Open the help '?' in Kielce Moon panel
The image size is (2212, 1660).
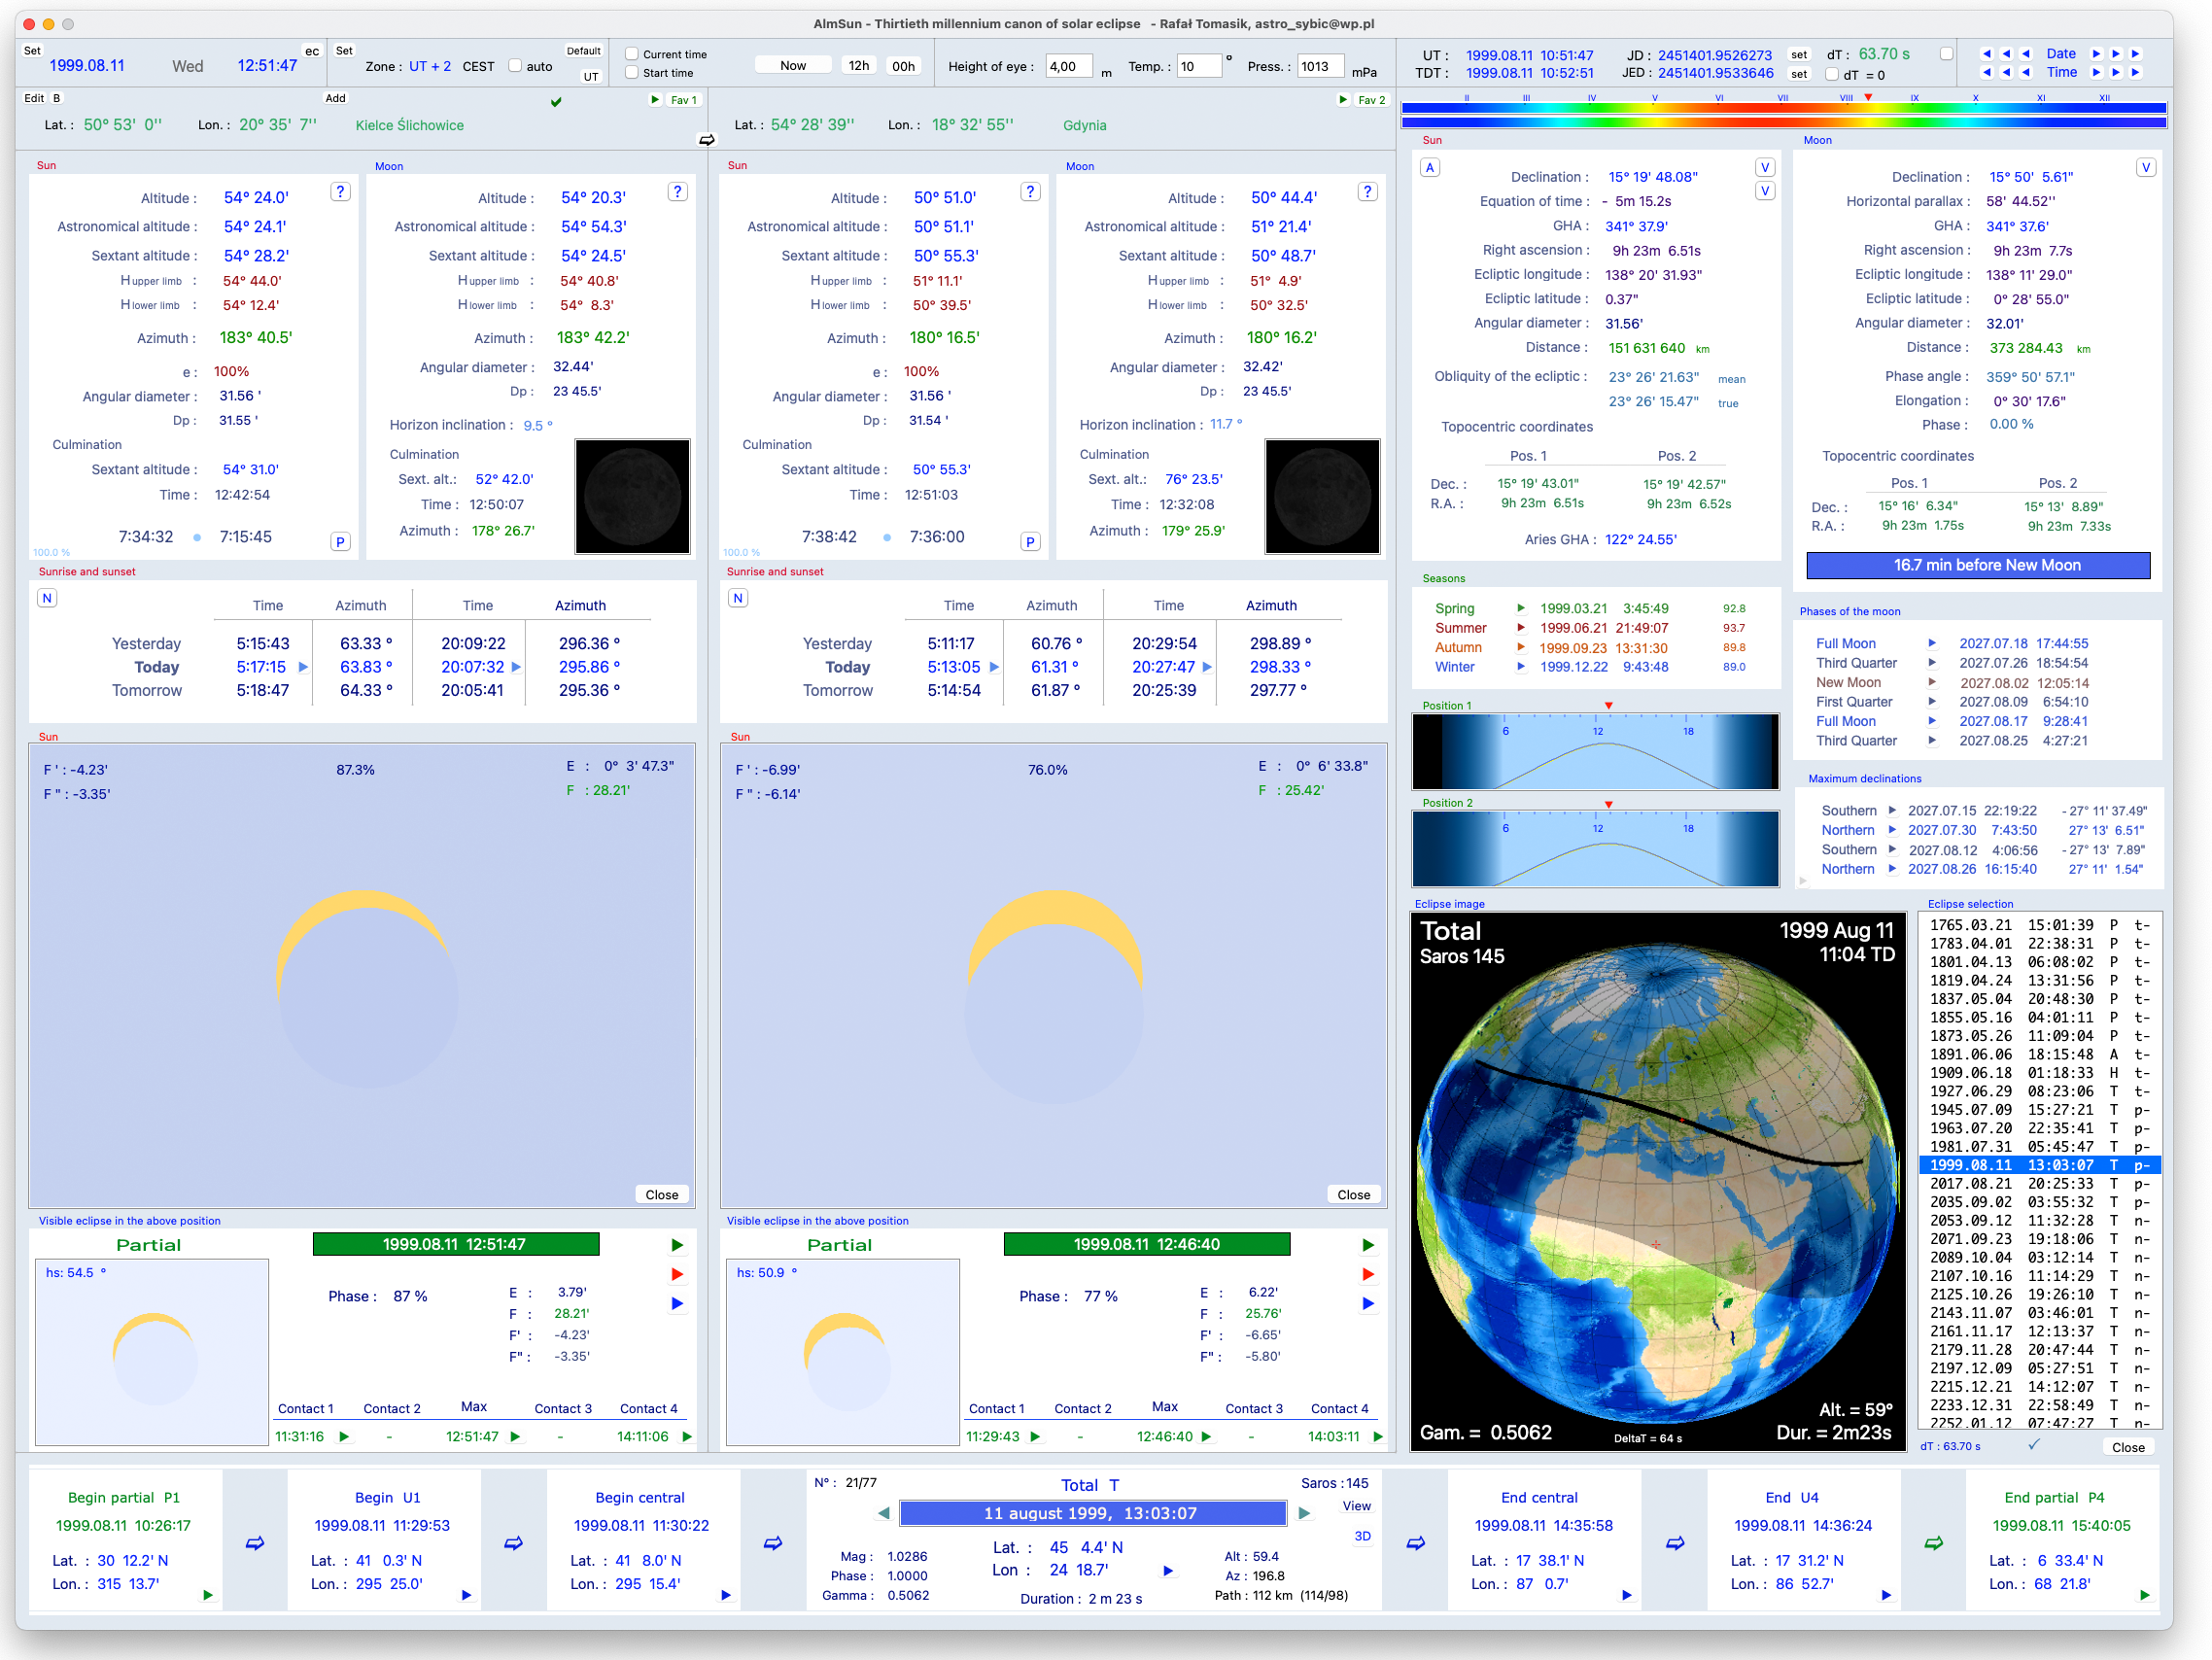(x=677, y=192)
